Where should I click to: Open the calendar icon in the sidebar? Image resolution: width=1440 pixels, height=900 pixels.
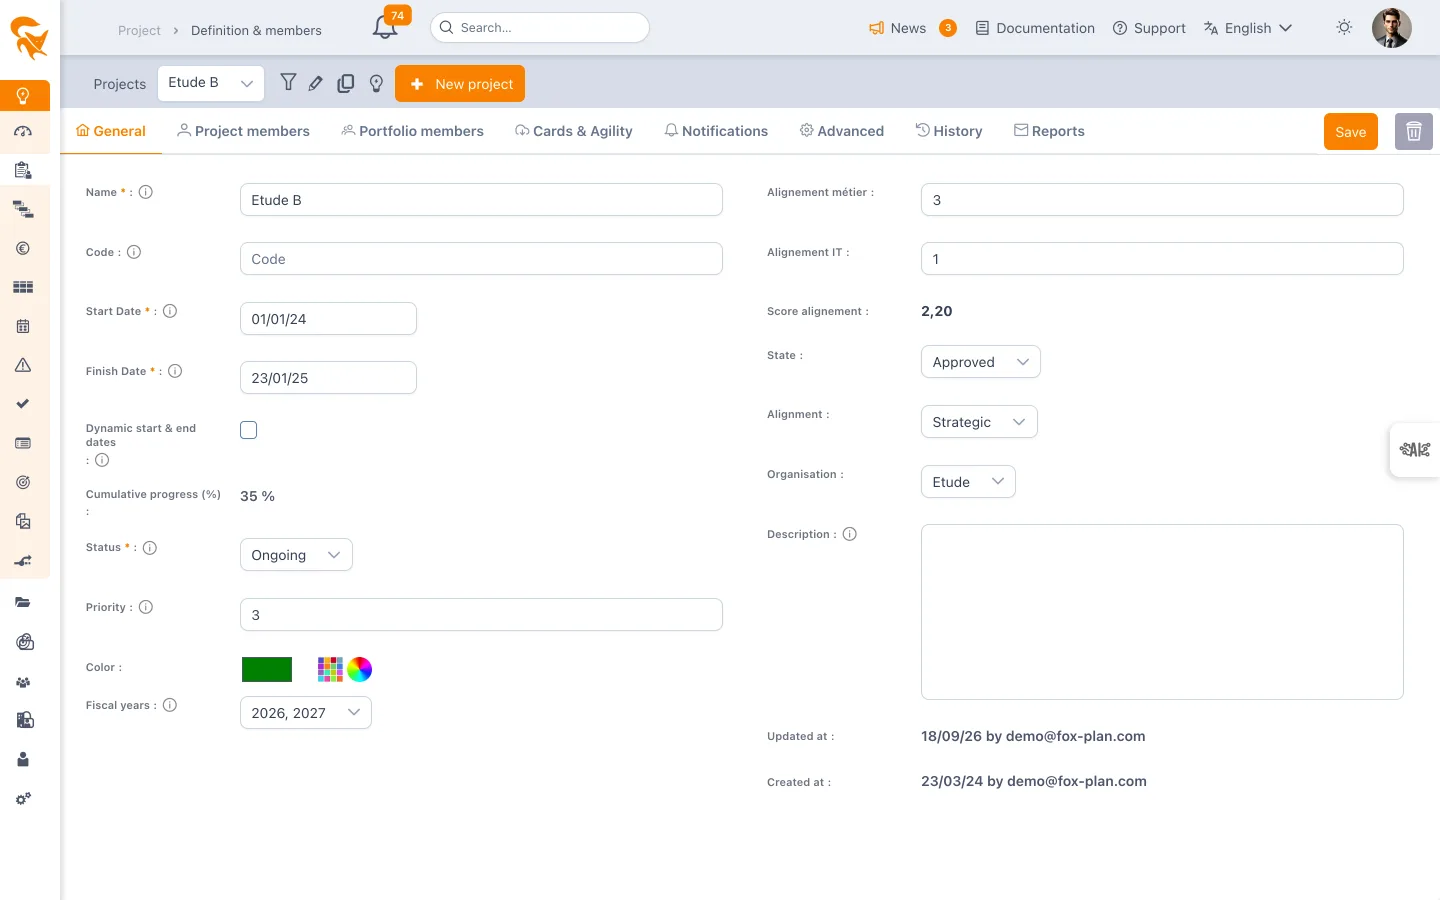click(23, 326)
